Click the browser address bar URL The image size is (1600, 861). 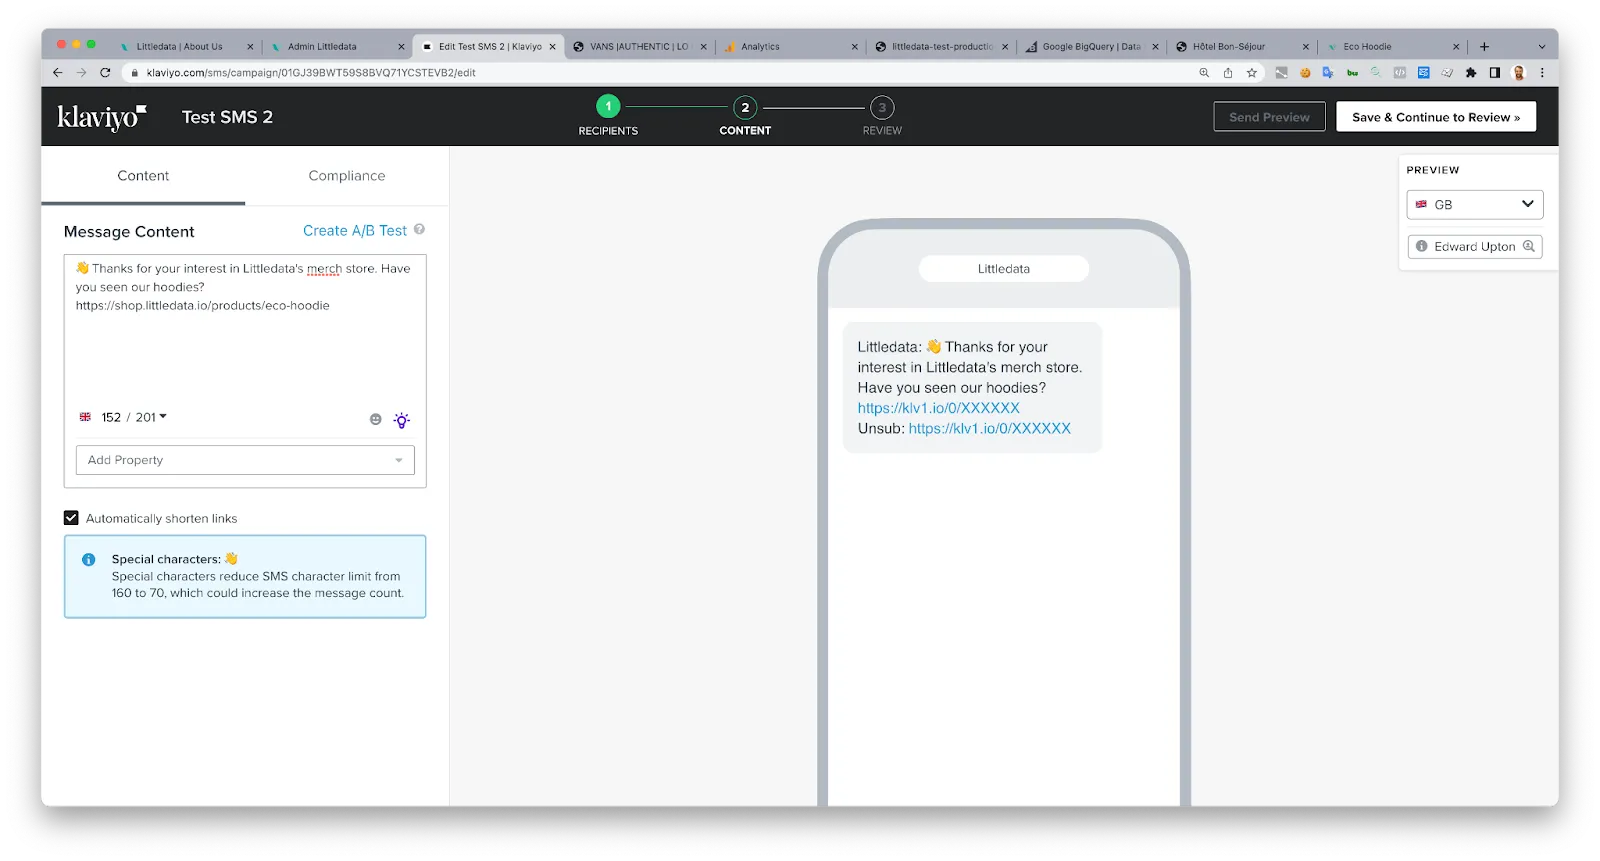(311, 73)
